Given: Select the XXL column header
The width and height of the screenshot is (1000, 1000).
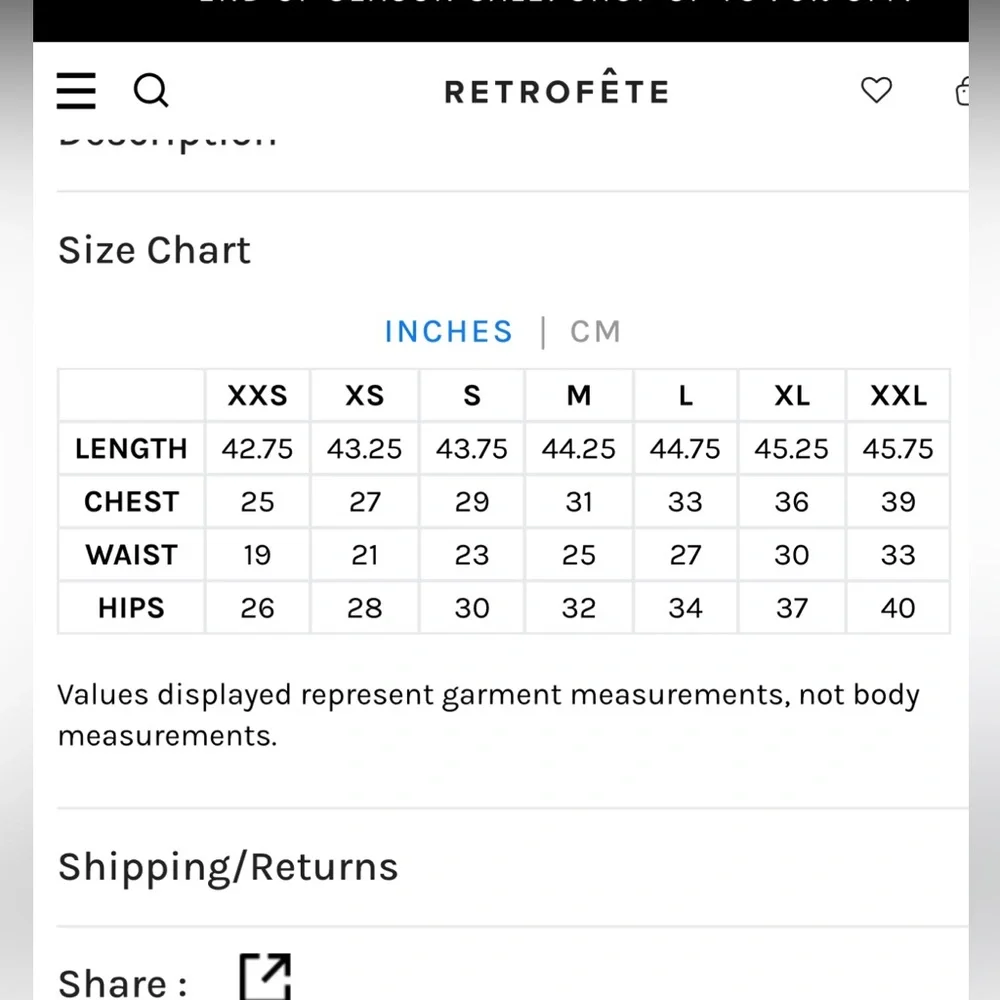Looking at the screenshot, I should coord(898,396).
